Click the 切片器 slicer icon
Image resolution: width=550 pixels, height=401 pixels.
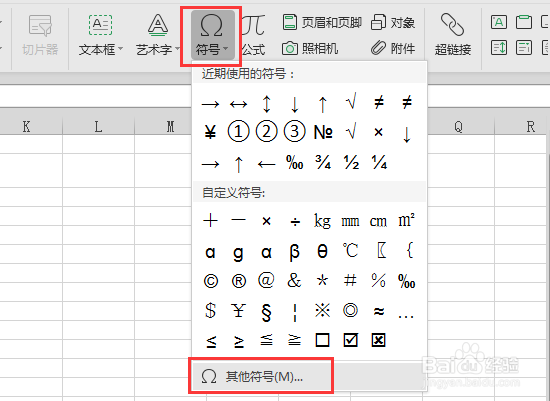pyautogui.click(x=40, y=35)
